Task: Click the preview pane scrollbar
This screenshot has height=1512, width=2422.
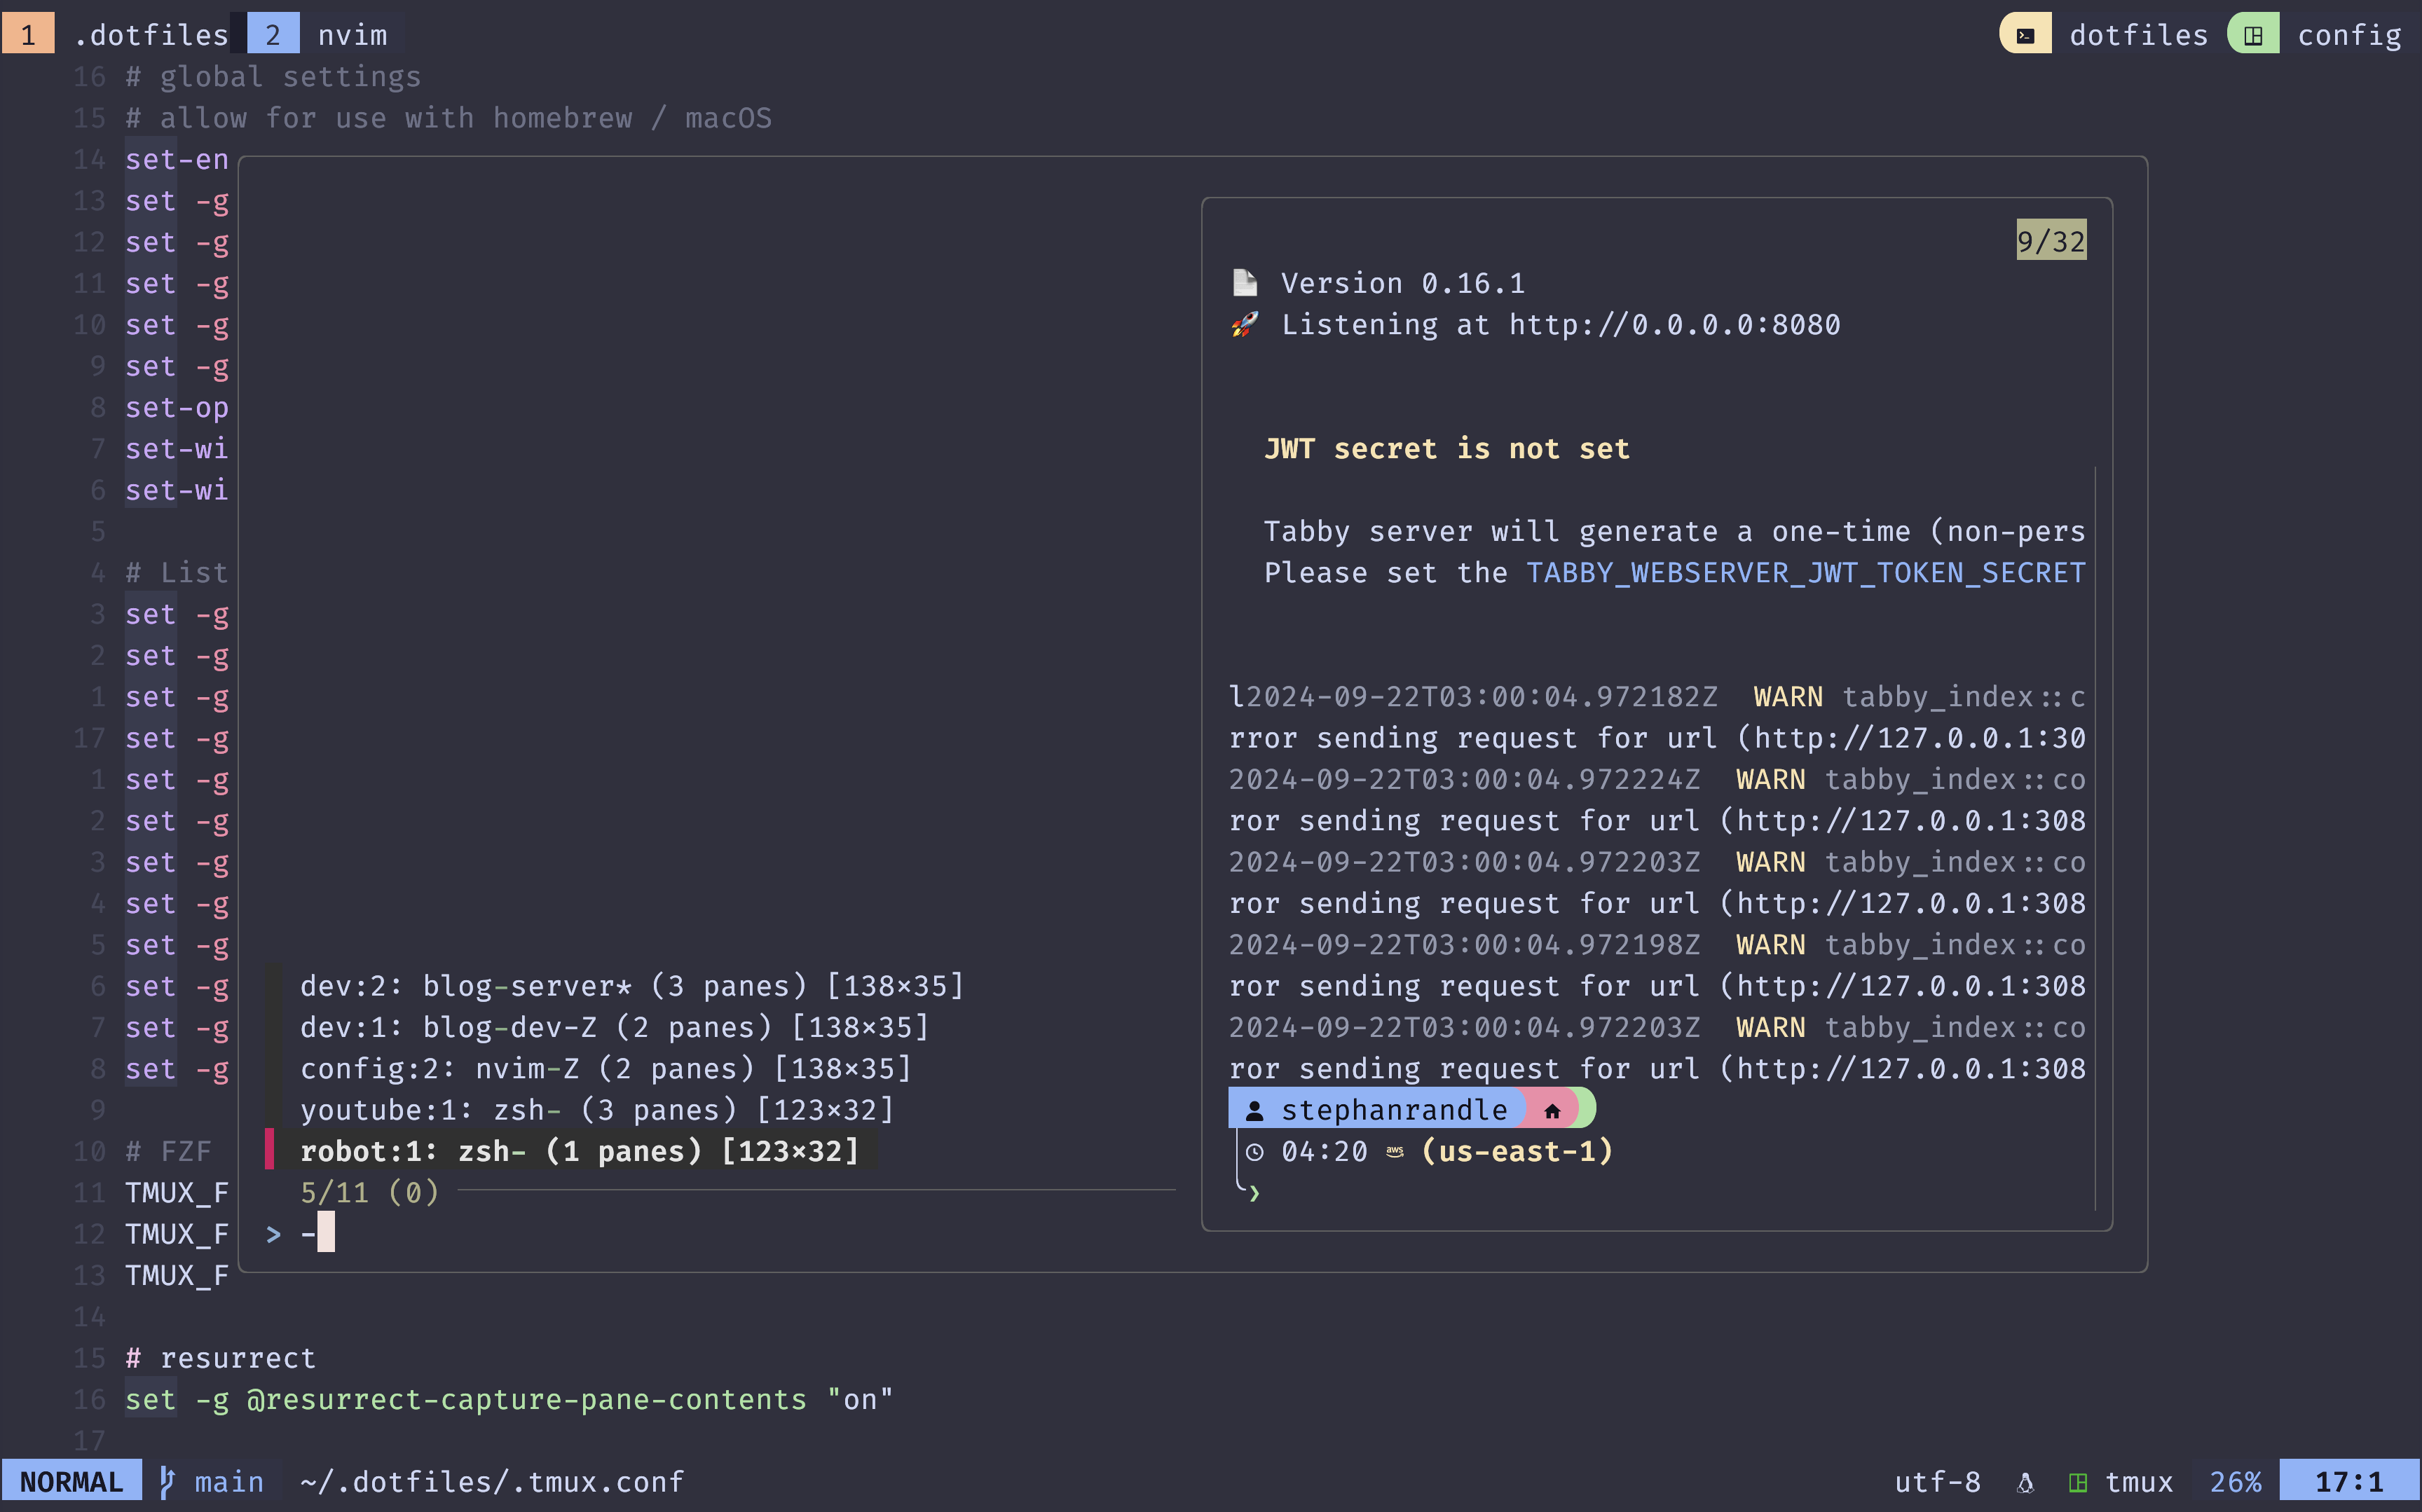Action: point(2095,838)
